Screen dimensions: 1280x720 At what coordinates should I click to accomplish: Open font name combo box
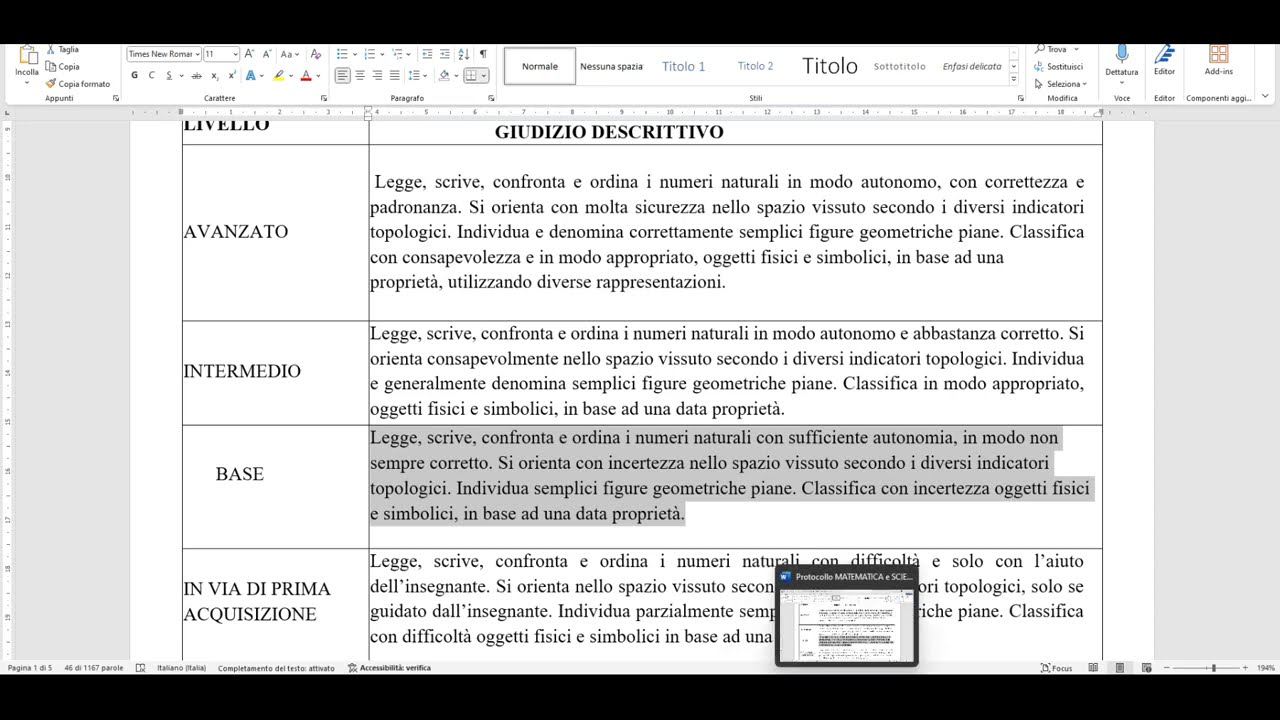164,54
